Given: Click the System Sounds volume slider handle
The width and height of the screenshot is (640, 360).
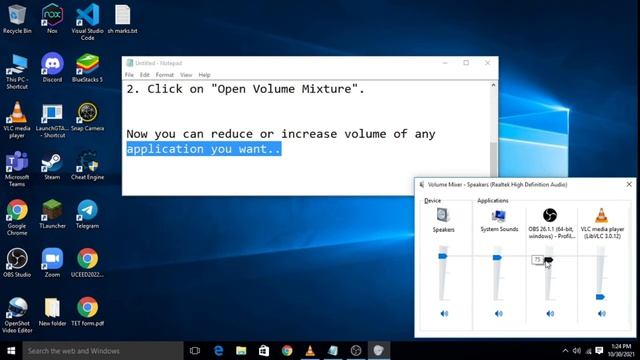Looking at the screenshot, I should point(497,258).
